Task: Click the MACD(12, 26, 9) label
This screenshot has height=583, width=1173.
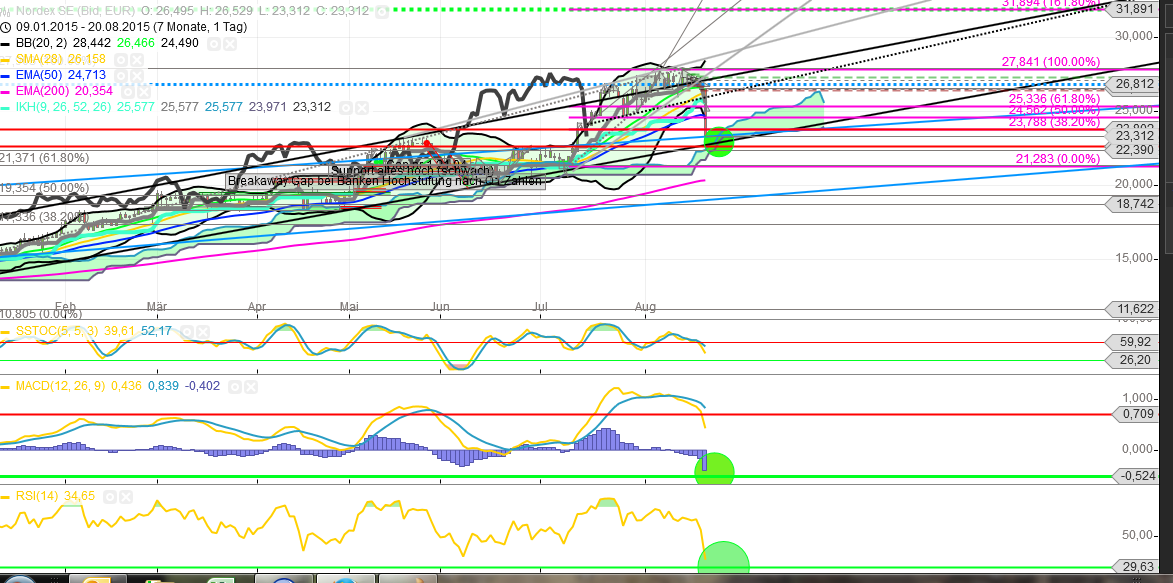Action: (61, 386)
